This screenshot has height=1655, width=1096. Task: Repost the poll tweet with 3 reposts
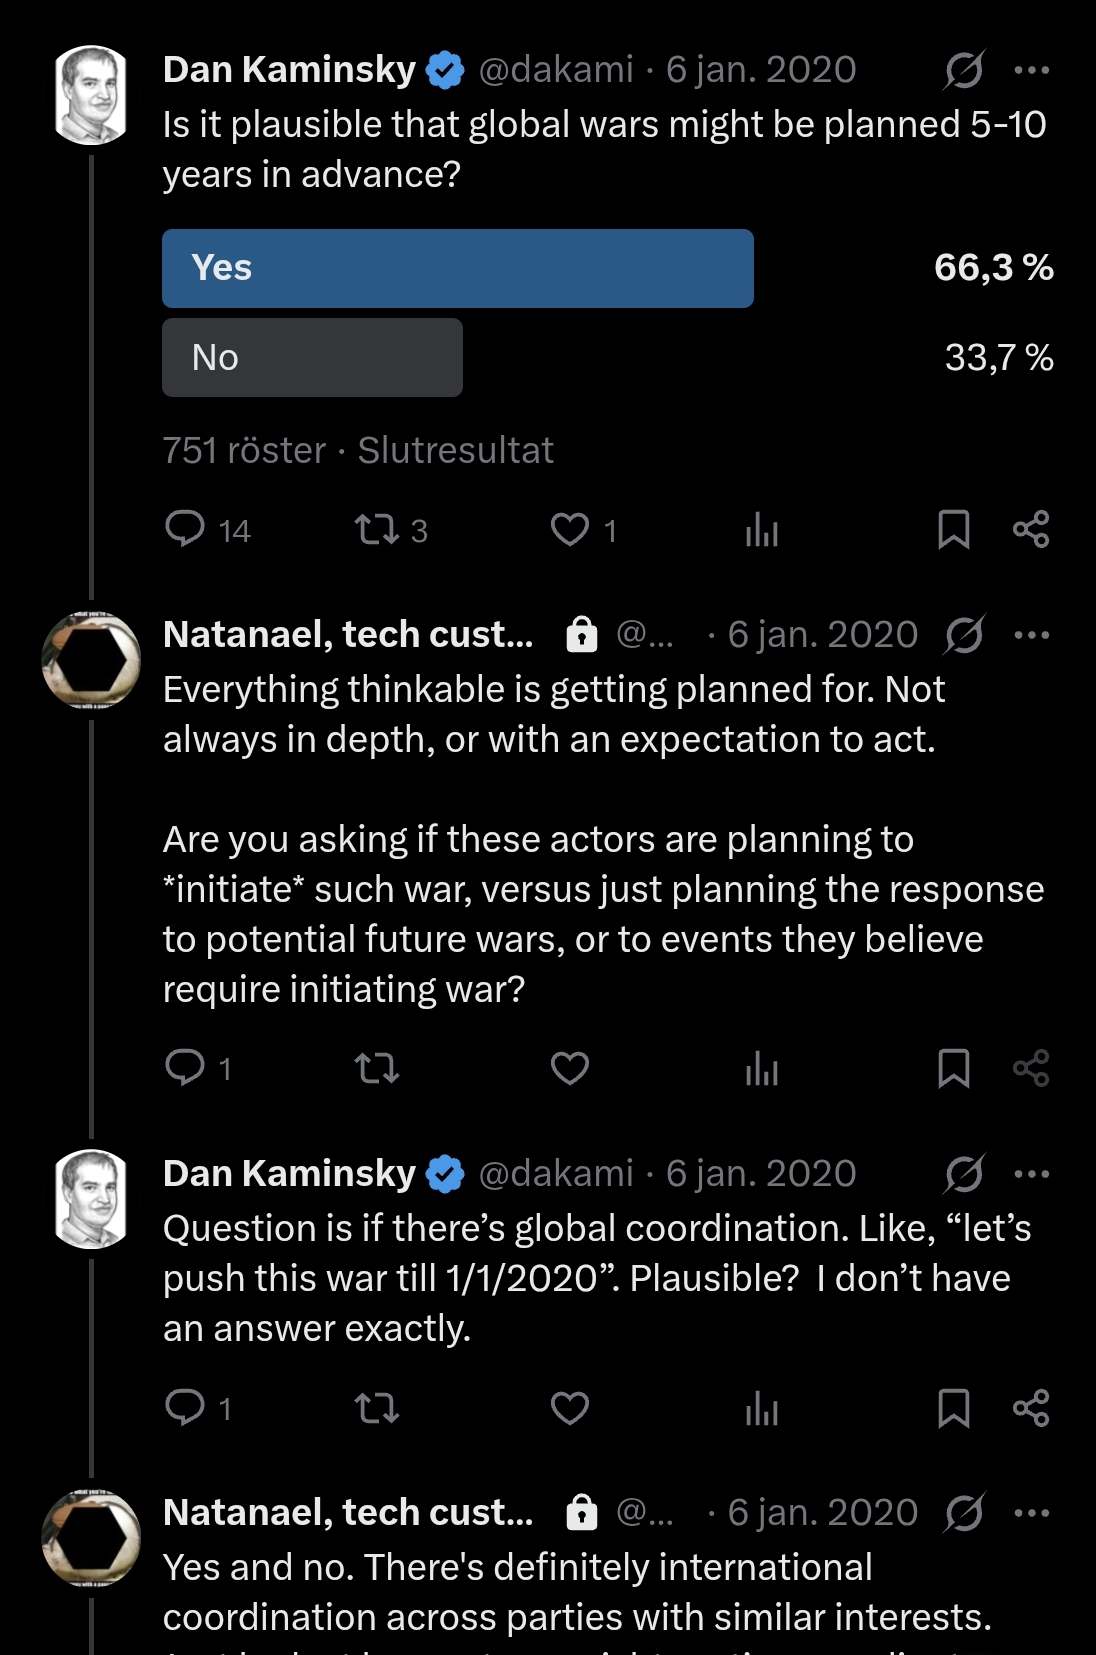377,529
